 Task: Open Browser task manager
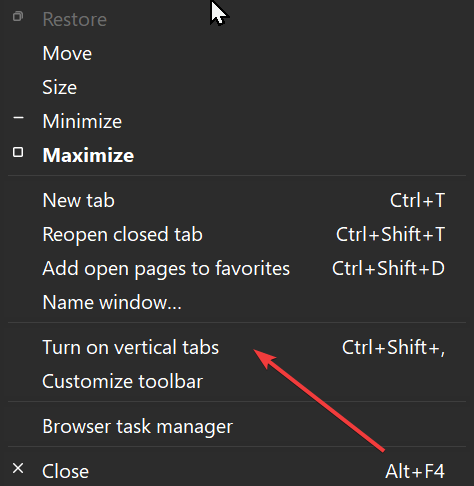pos(237,426)
